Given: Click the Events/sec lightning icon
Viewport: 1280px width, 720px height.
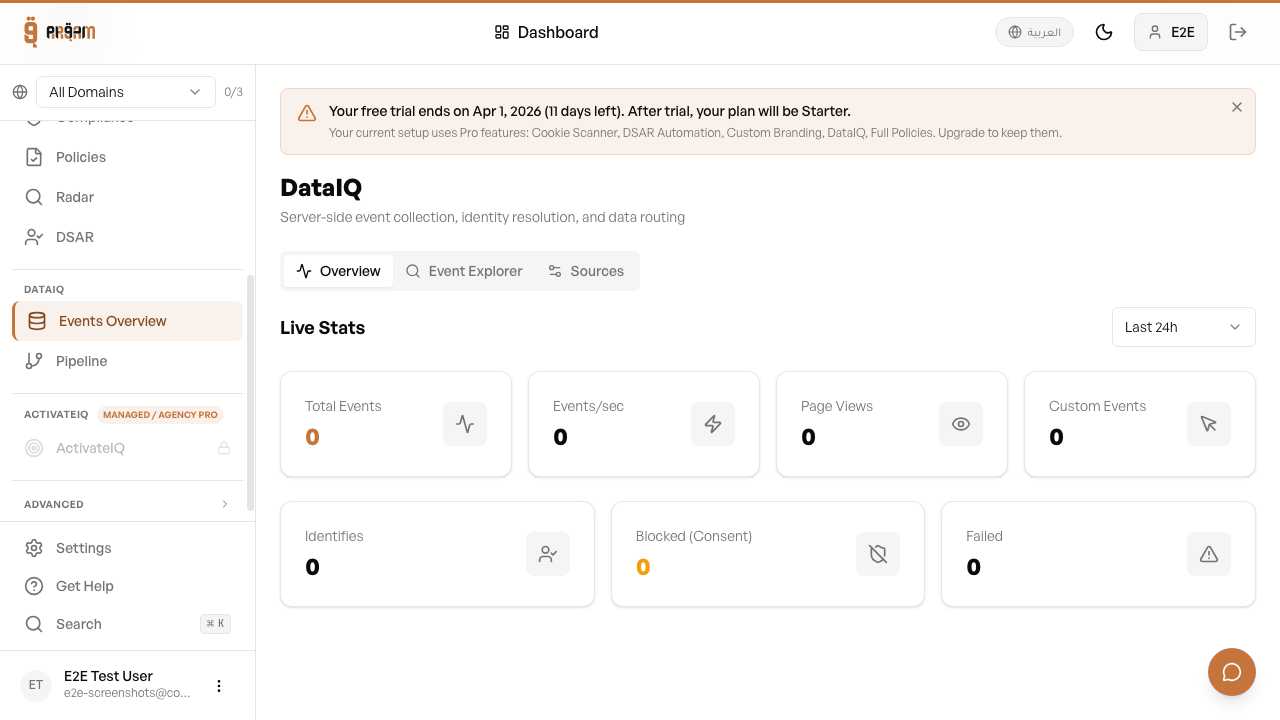Looking at the screenshot, I should [713, 424].
